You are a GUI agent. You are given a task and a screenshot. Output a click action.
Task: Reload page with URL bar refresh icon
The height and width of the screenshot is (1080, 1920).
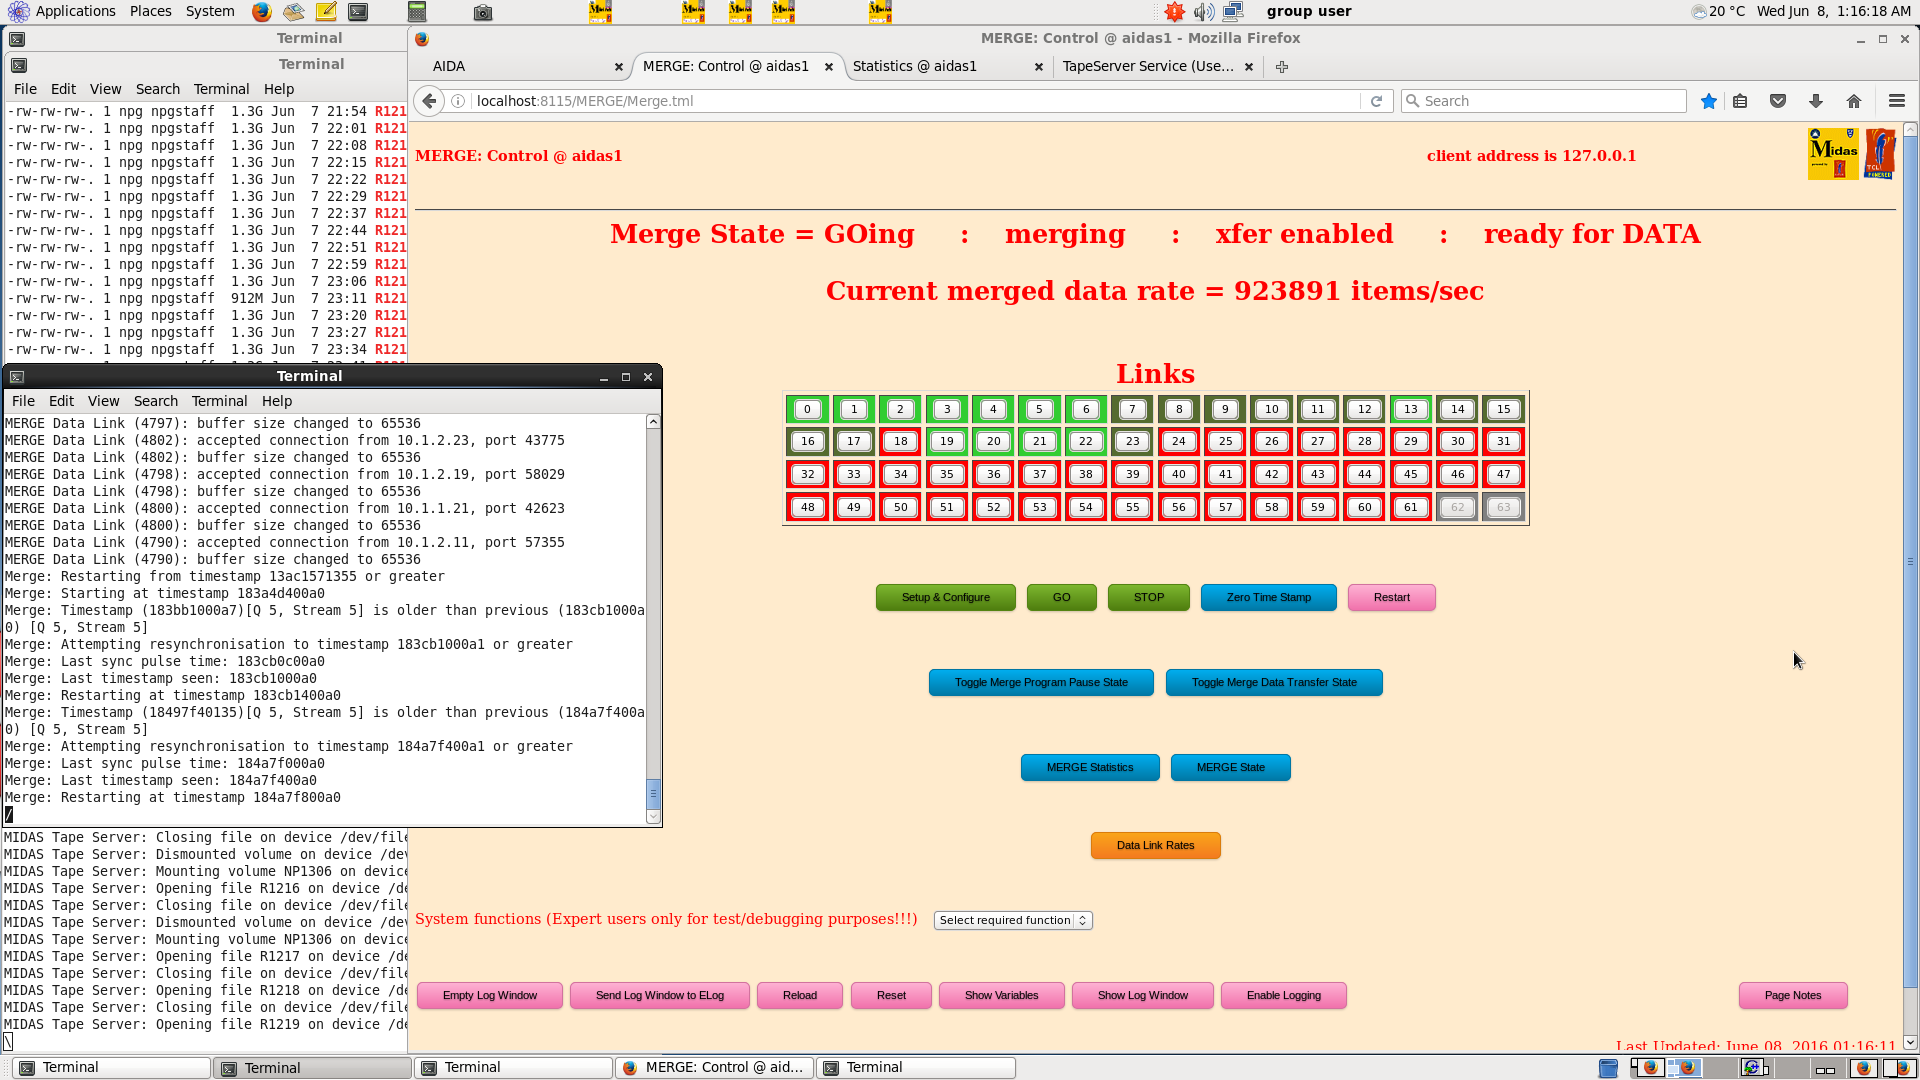point(1376,101)
